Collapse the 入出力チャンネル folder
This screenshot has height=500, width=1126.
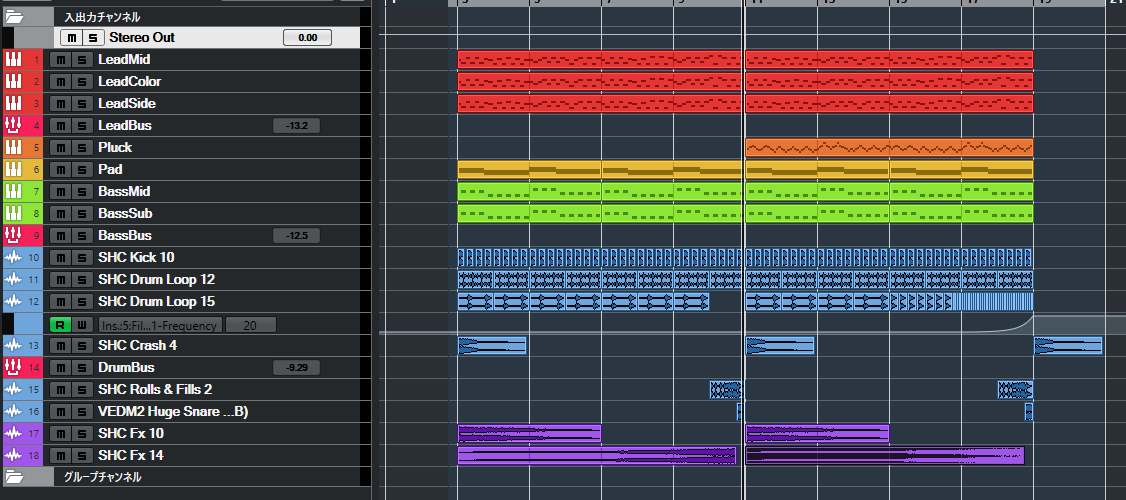pyautogui.click(x=14, y=16)
